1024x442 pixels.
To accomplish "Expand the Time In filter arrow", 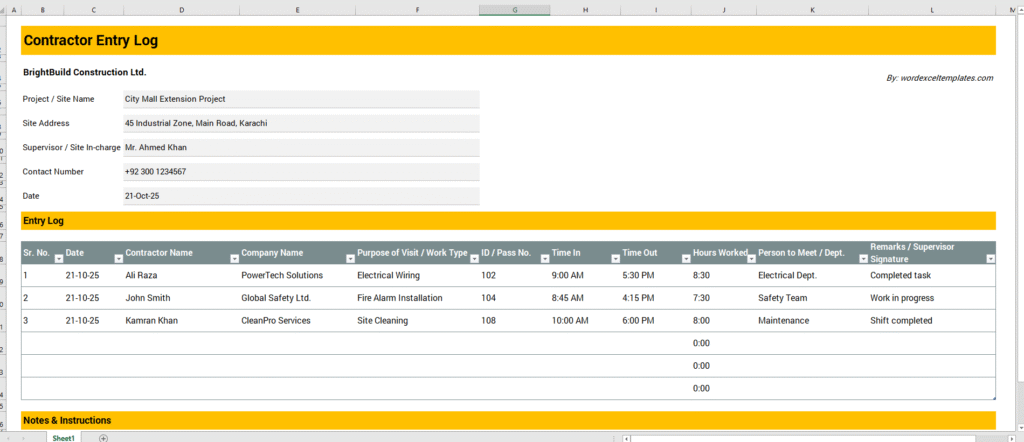I will coord(614,259).
